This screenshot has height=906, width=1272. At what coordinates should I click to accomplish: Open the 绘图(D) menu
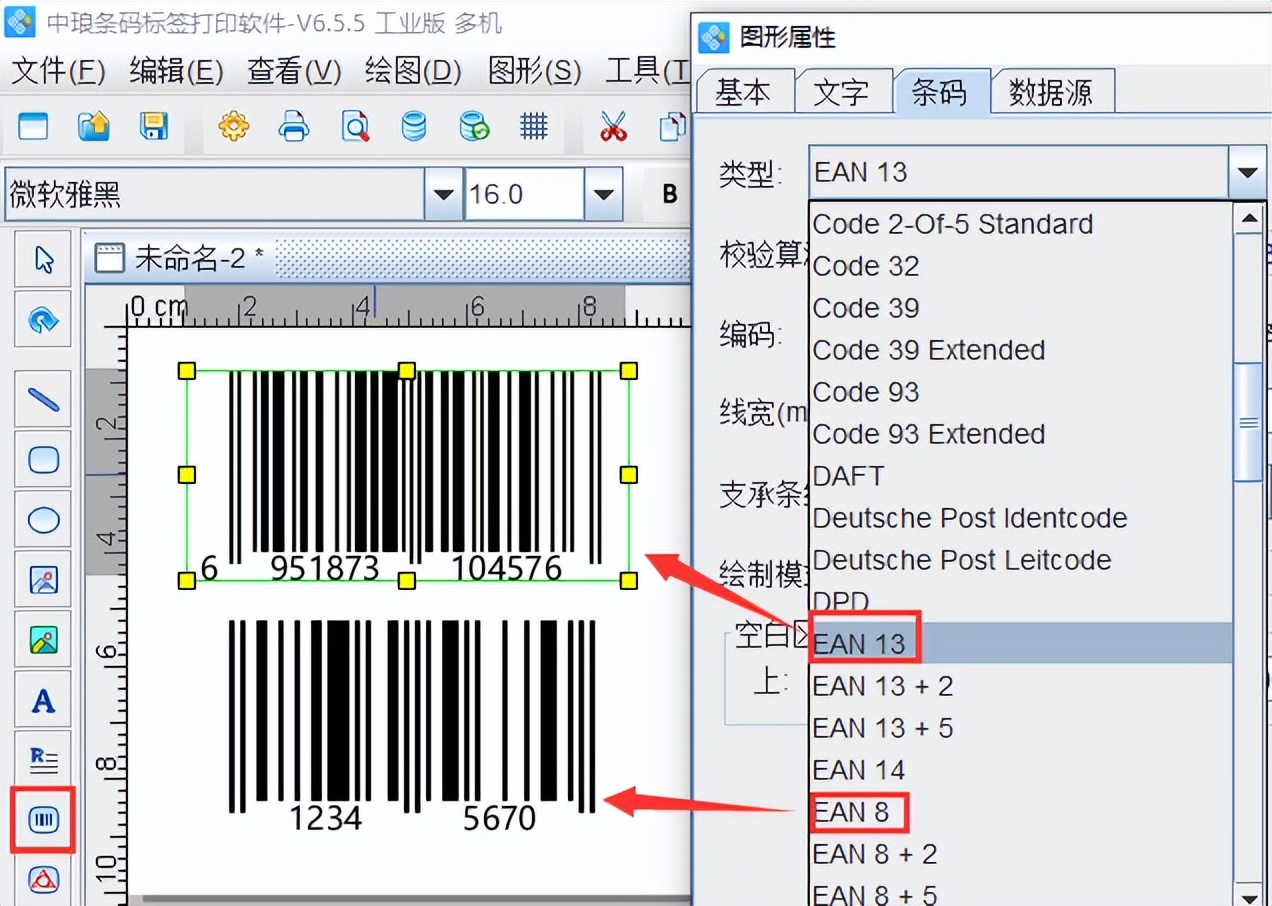click(x=411, y=71)
